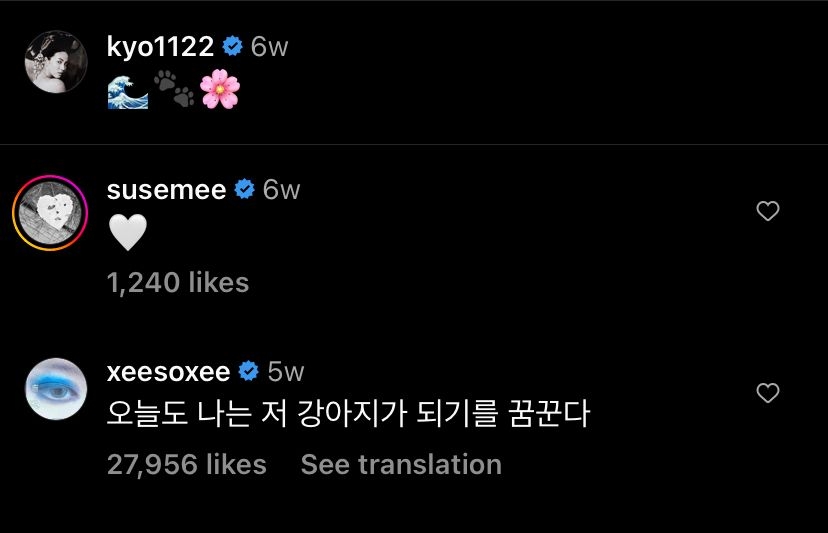Open kyo1122's profile picture
The width and height of the screenshot is (828, 533).
pos(55,61)
